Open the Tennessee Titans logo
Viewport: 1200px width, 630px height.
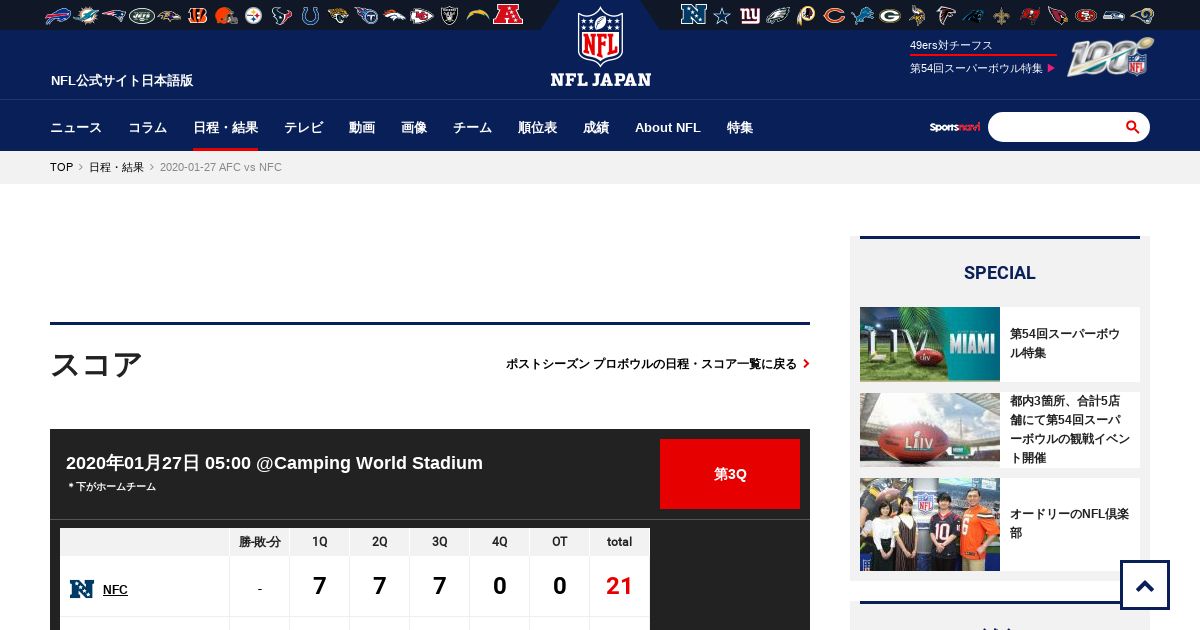pyautogui.click(x=366, y=15)
